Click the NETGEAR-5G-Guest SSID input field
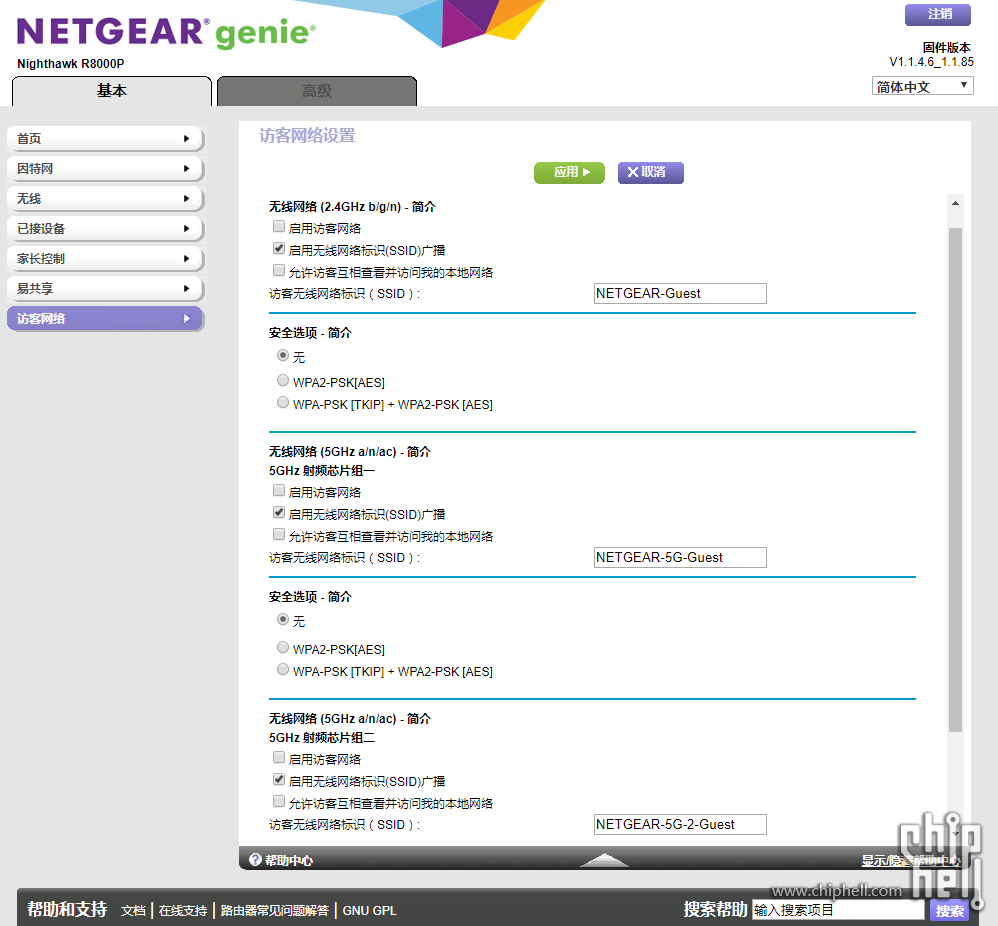 (x=680, y=558)
